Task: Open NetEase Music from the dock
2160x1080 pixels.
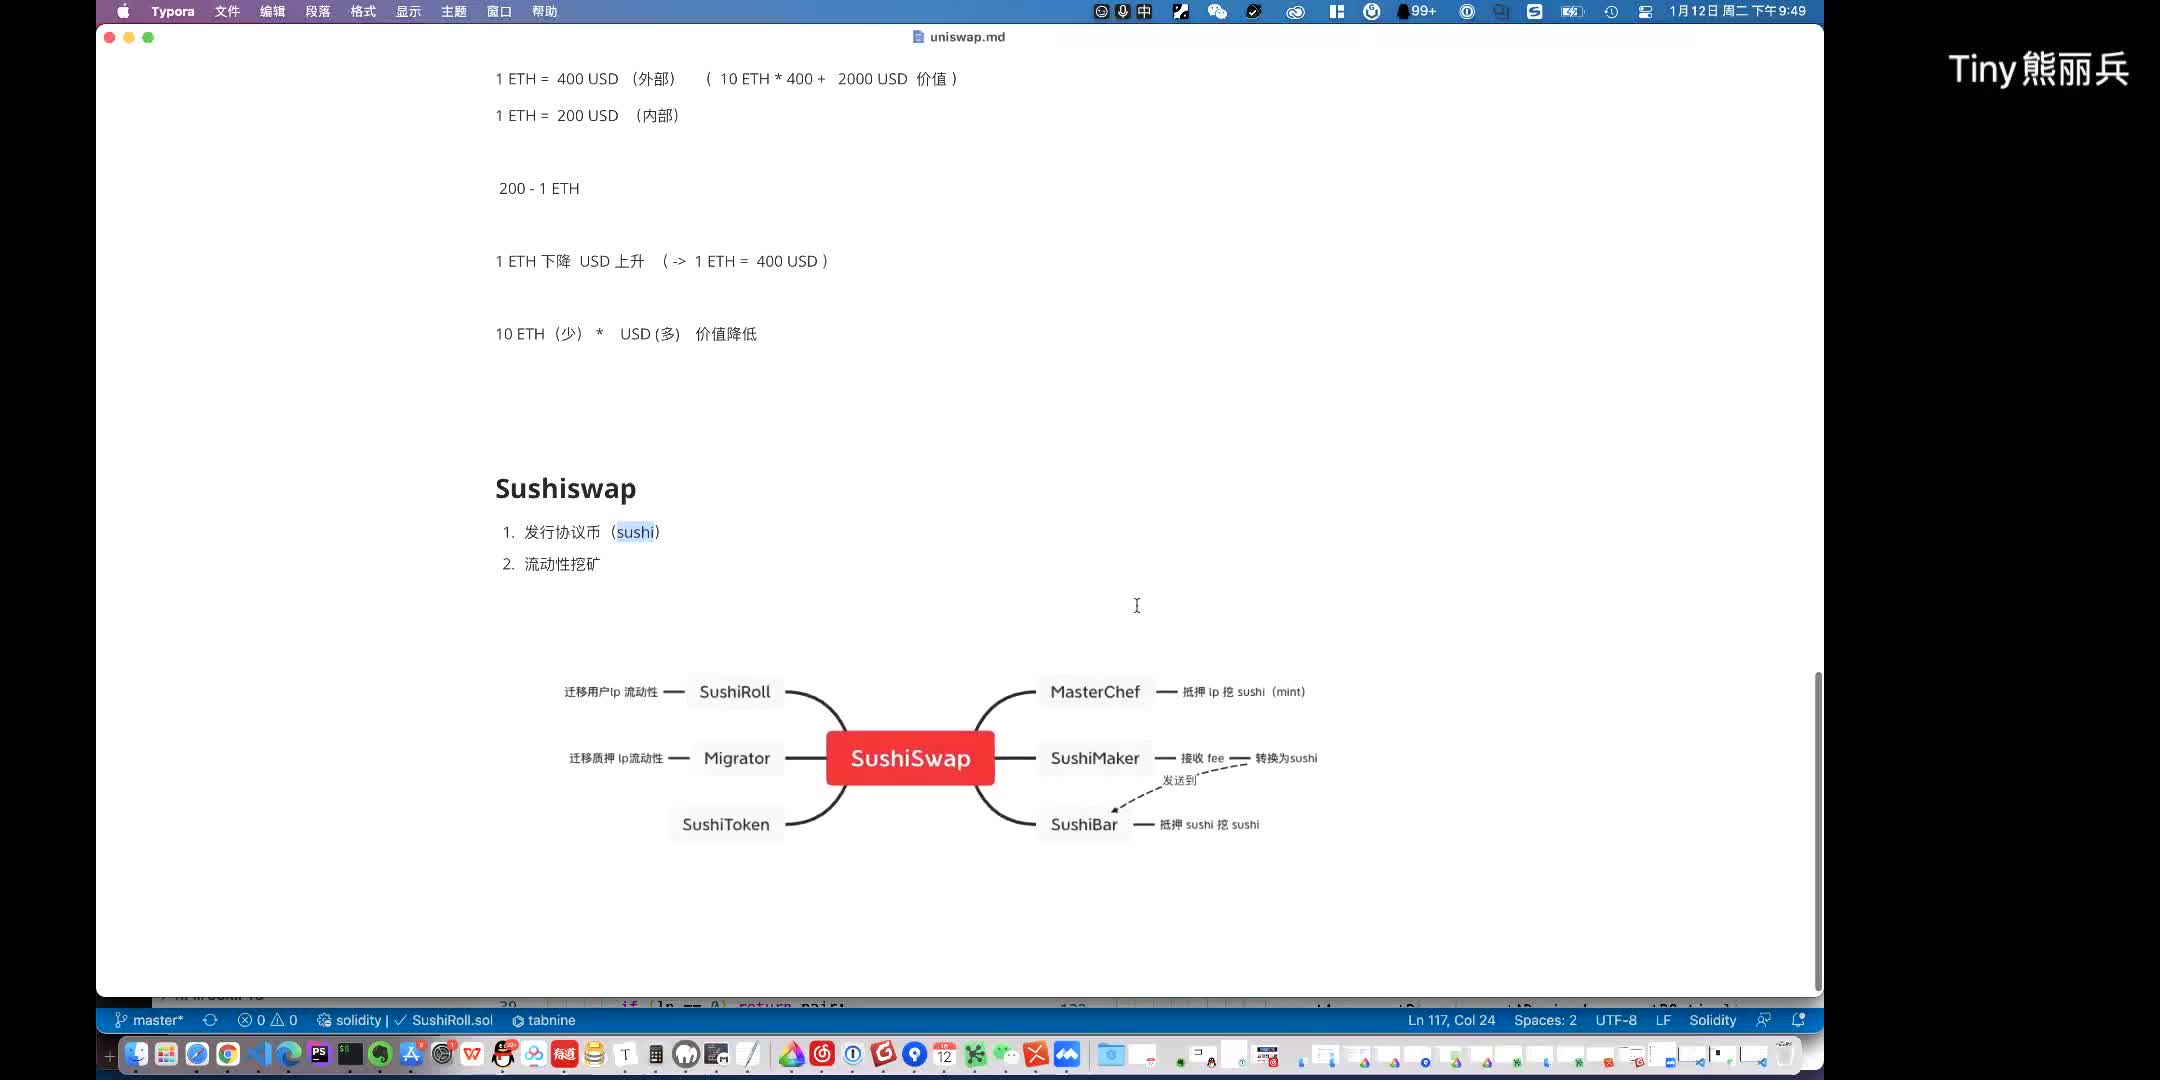Action: point(822,1054)
